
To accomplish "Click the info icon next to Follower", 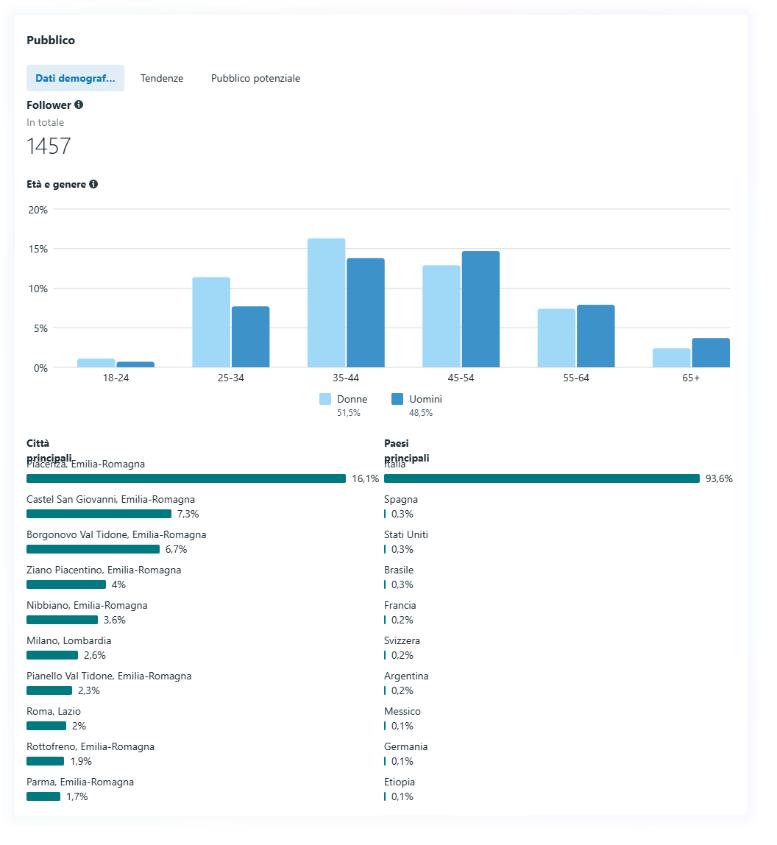I will tap(79, 105).
